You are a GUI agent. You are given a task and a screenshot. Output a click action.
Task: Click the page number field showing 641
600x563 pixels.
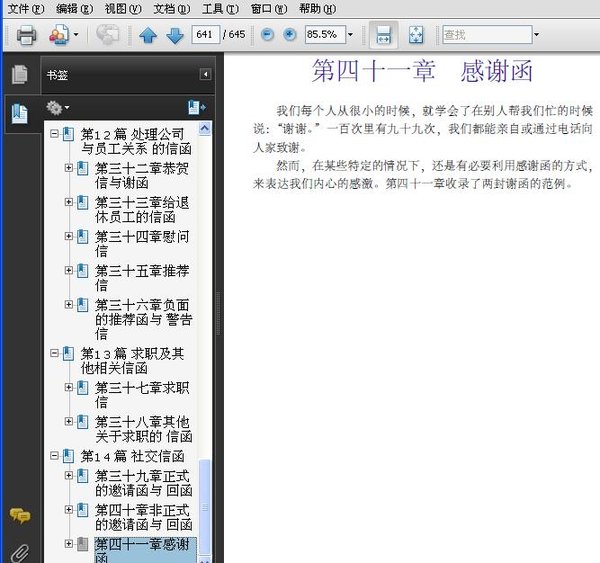pos(206,34)
